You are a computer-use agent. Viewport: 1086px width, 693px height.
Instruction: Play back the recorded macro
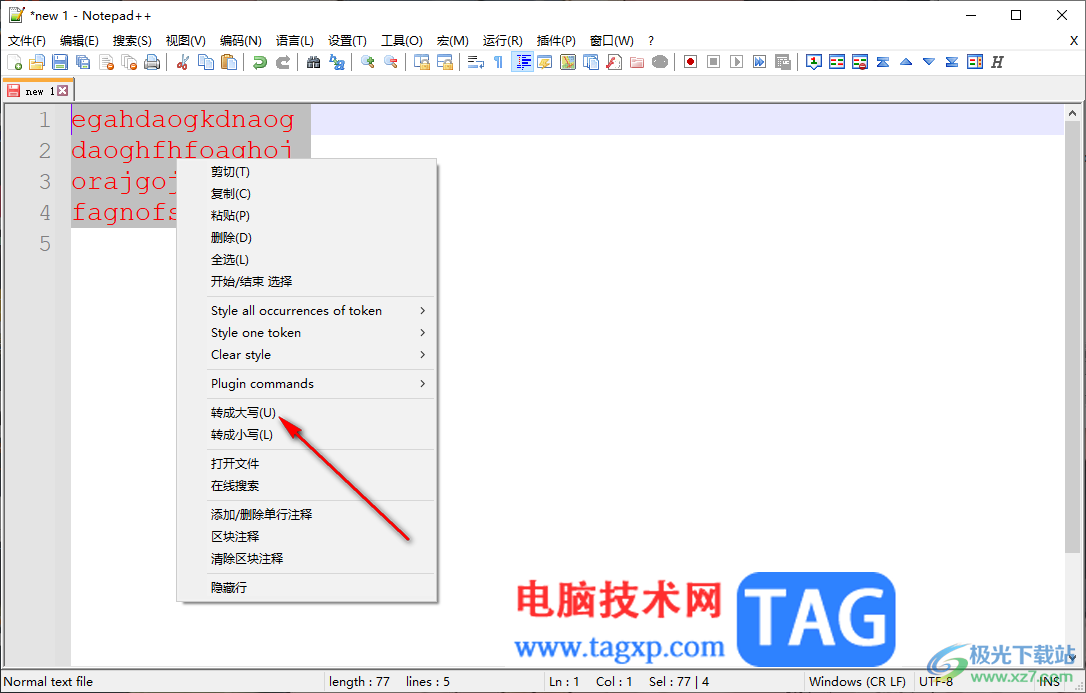(x=737, y=62)
